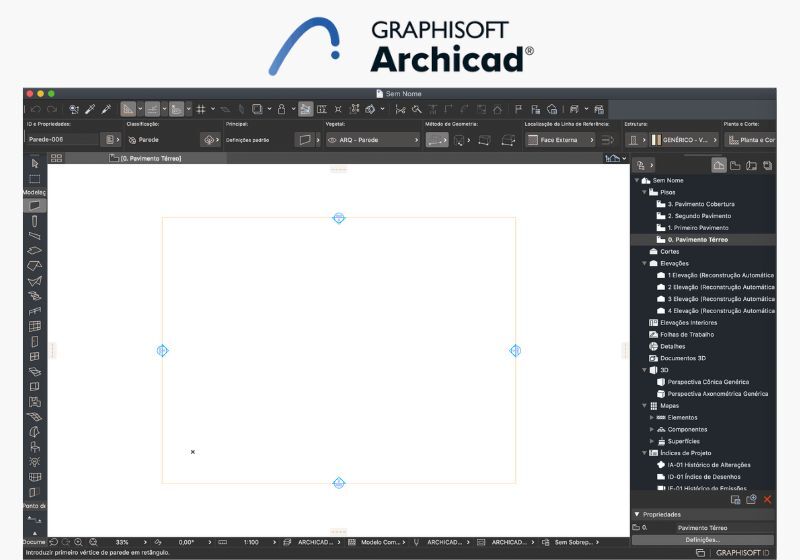Select the Shell tool in the toolbox
The image size is (800, 560).
tap(35, 281)
